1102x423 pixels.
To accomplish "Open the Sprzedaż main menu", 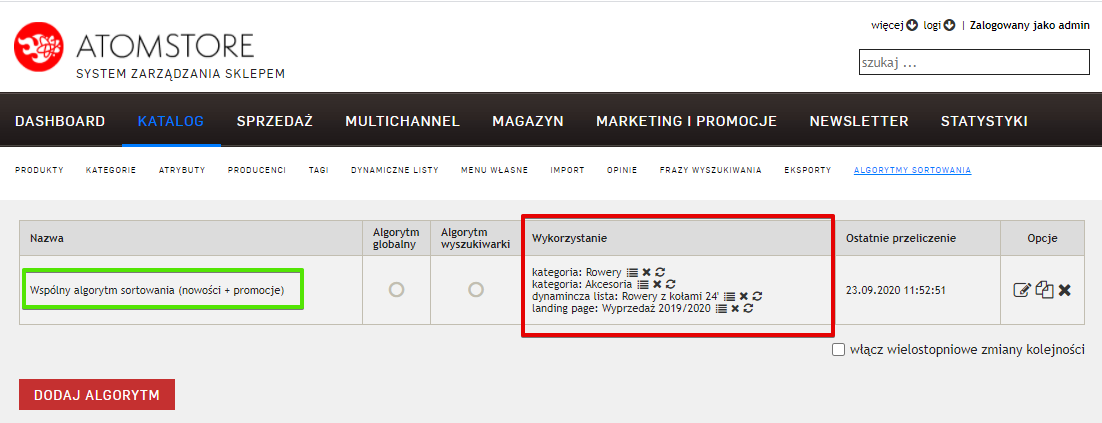I will point(274,121).
